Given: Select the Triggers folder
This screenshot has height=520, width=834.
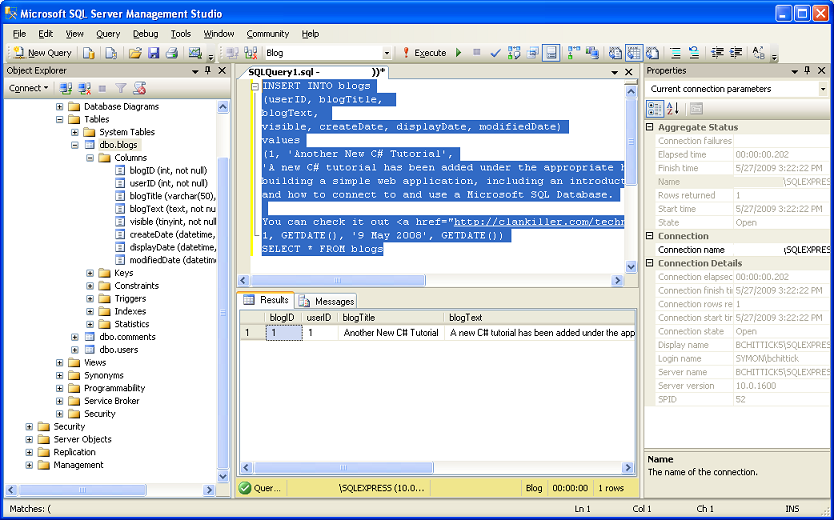Looking at the screenshot, I should 130,298.
